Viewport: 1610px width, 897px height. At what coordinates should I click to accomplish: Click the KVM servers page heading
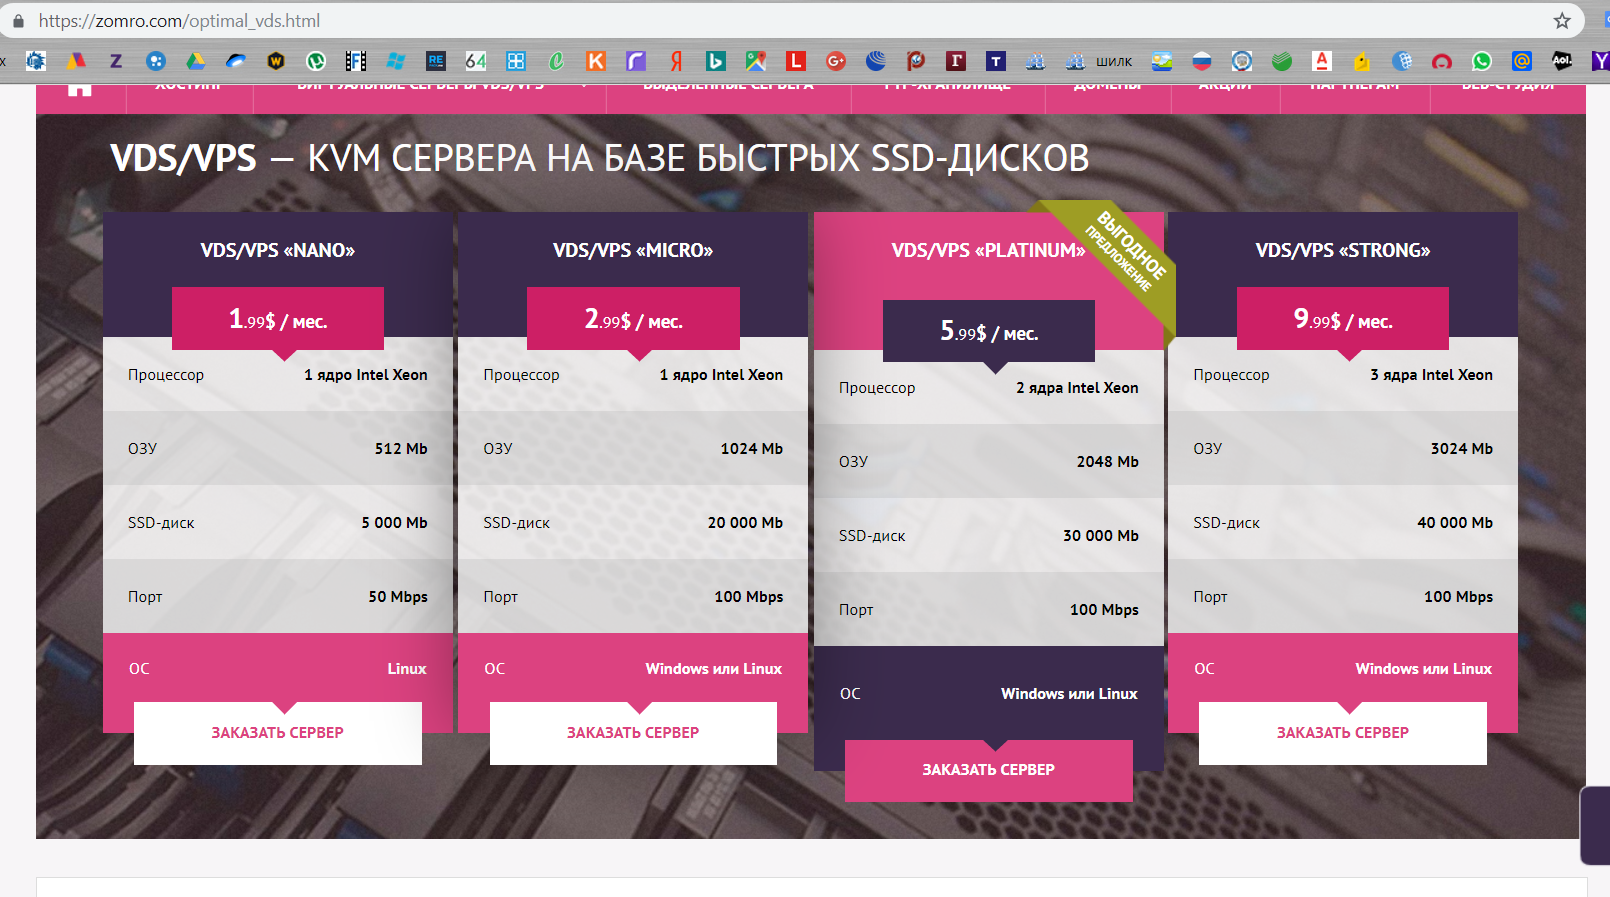point(599,158)
